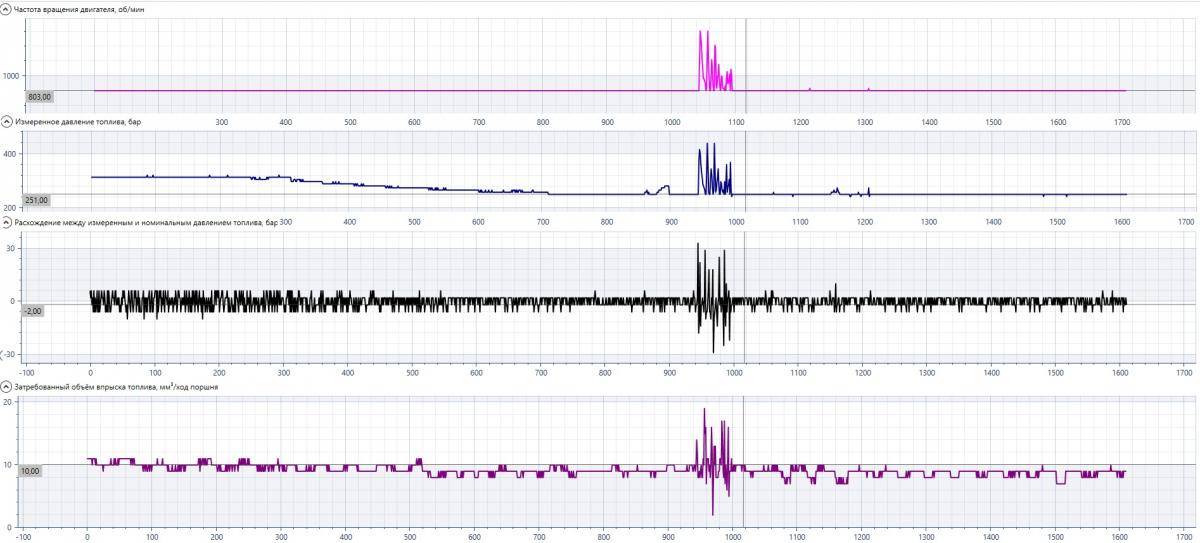Click the magenta RPM spike peak
1200x543 pixels.
click(701, 32)
